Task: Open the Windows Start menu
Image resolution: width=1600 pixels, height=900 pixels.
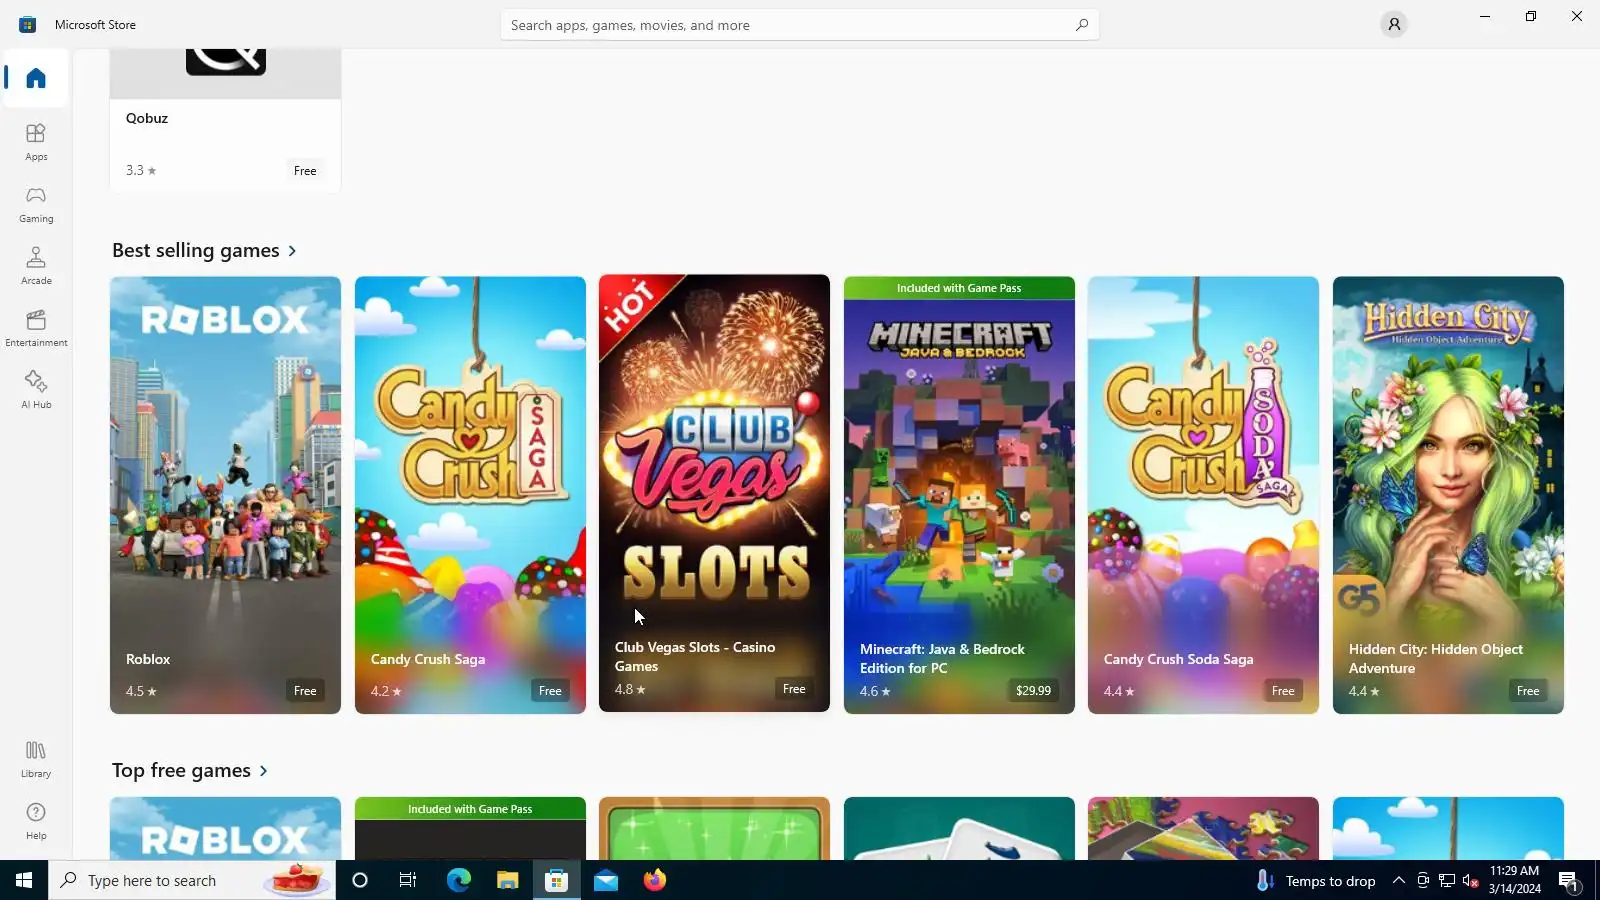Action: point(24,880)
